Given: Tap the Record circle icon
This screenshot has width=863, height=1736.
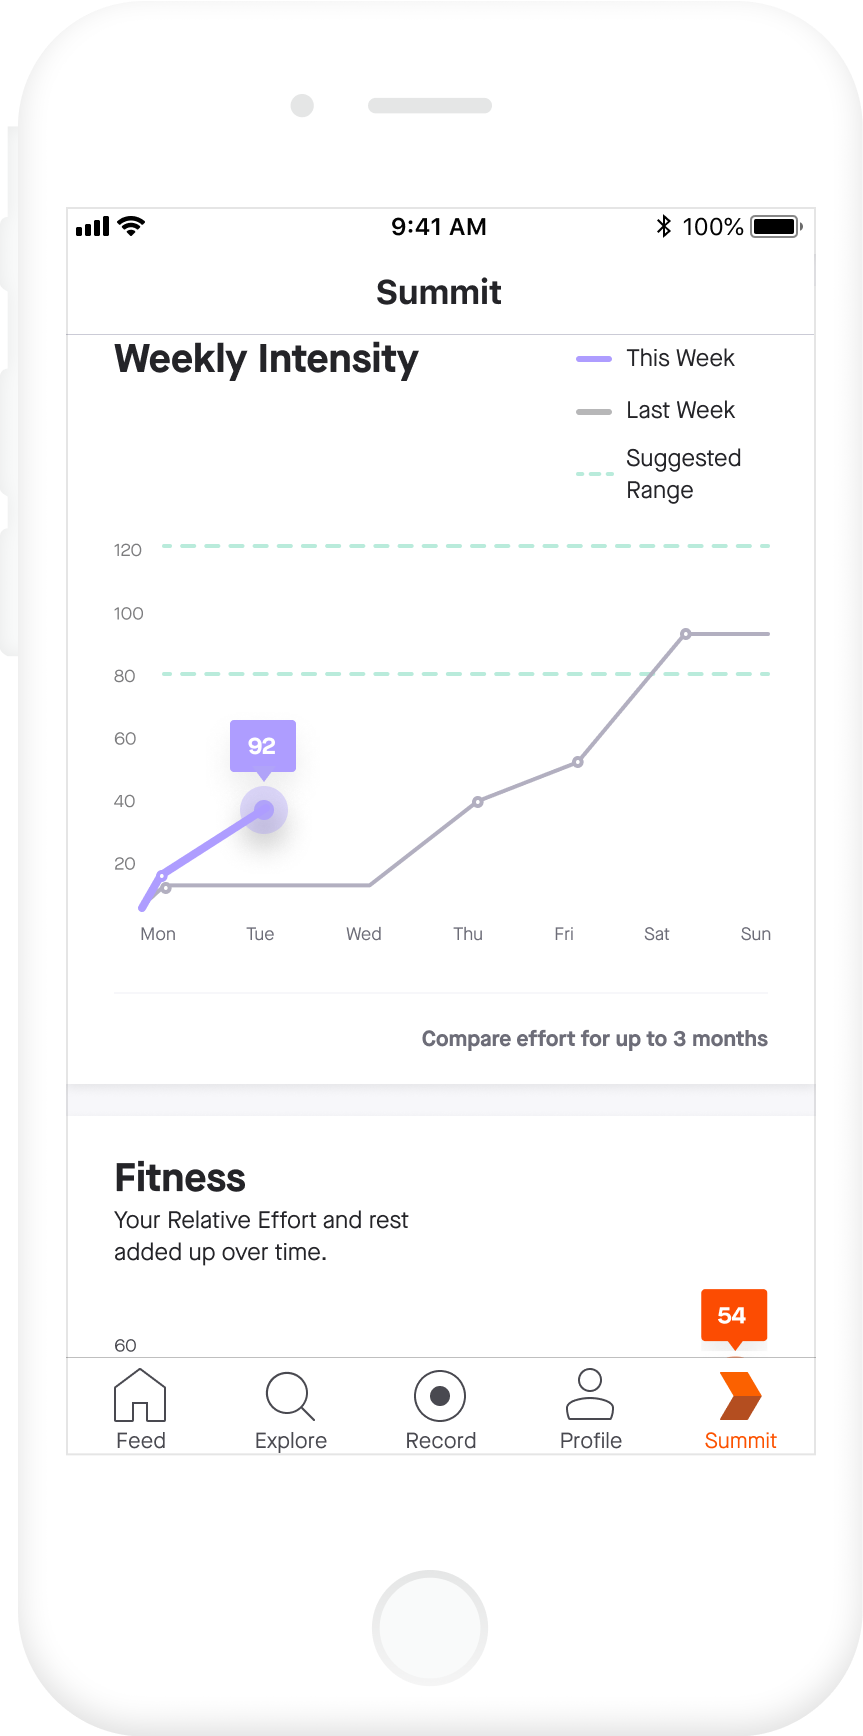Looking at the screenshot, I should coord(440,1396).
